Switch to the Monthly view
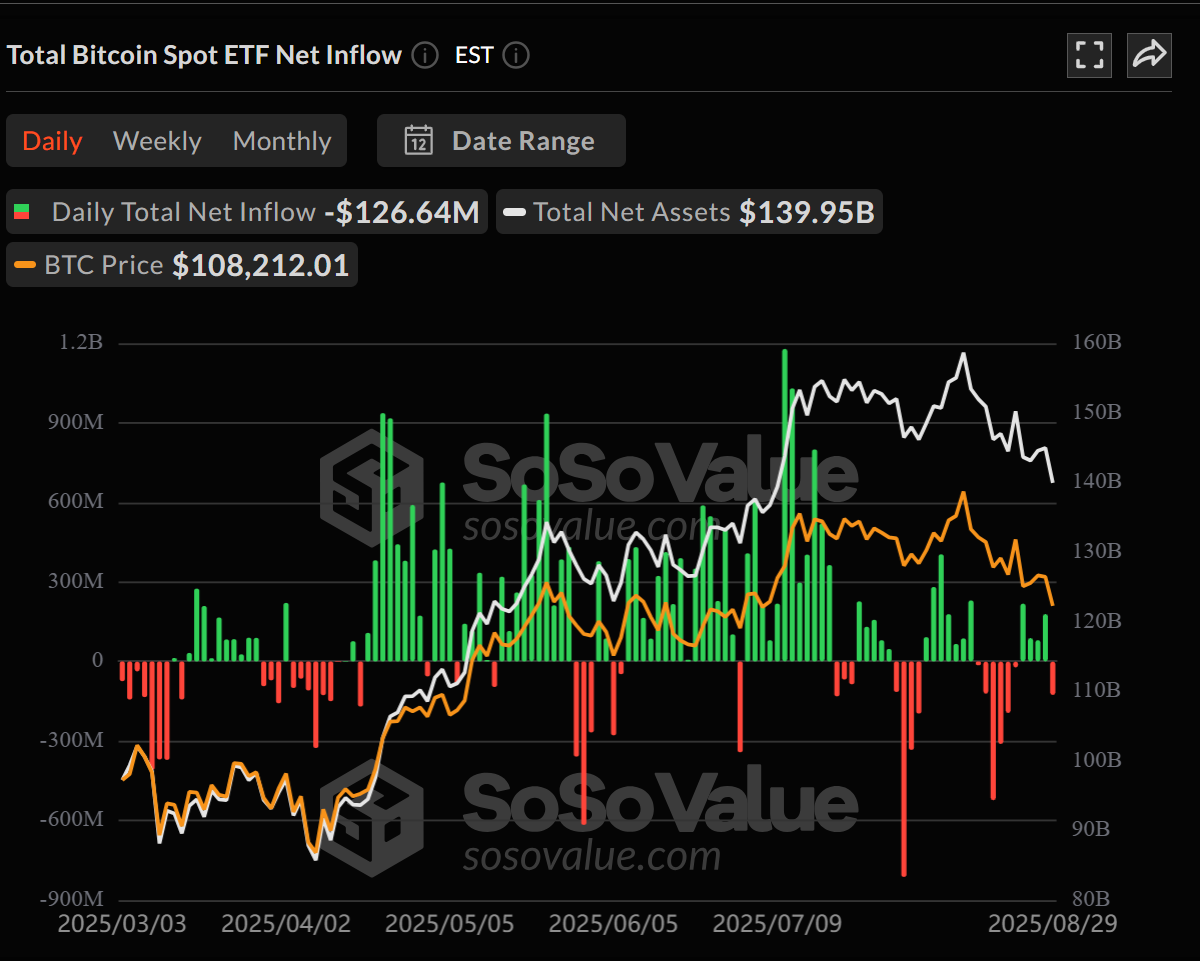Screen dimensions: 1200x961 point(281,140)
